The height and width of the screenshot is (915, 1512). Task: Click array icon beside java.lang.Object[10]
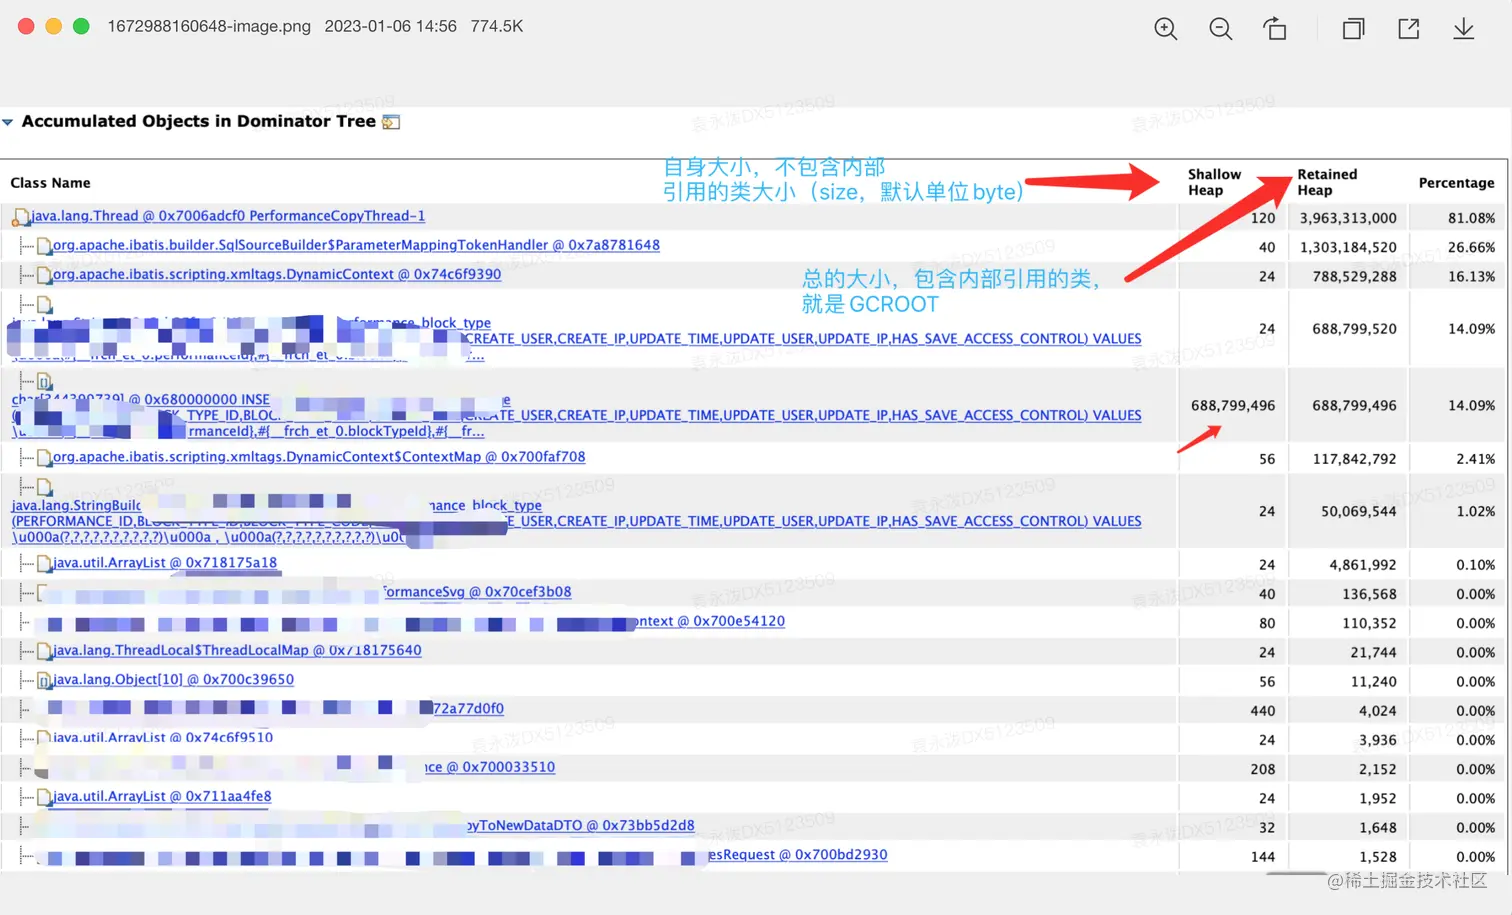[x=44, y=680]
